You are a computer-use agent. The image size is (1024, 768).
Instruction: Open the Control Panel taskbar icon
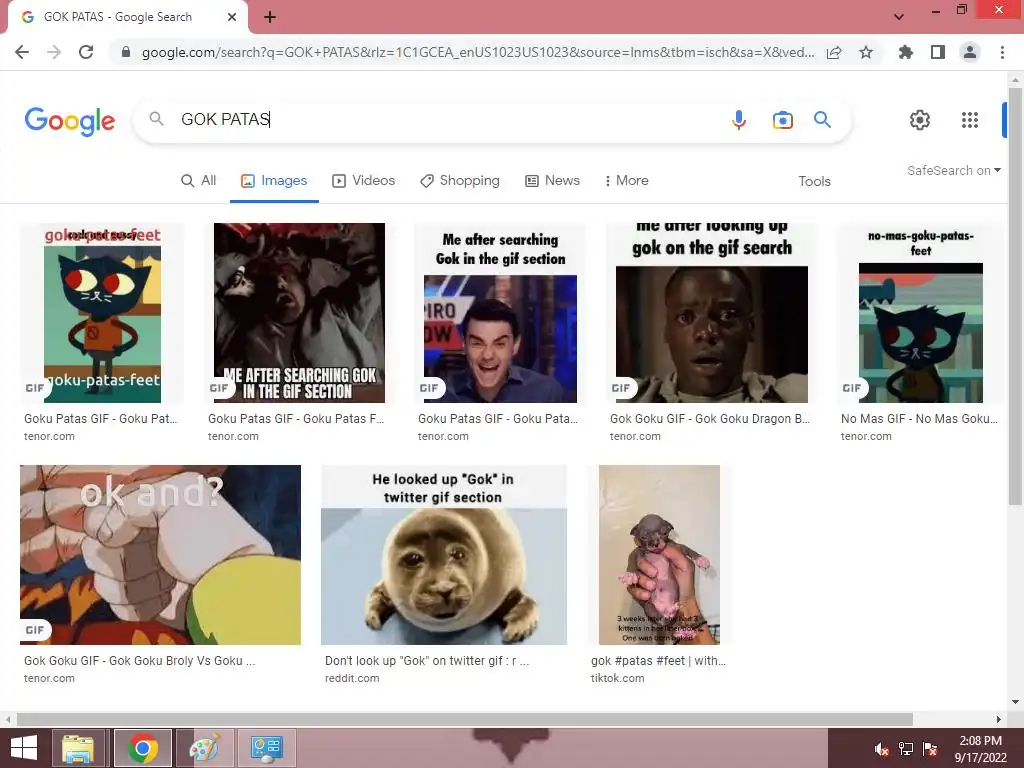(x=266, y=748)
